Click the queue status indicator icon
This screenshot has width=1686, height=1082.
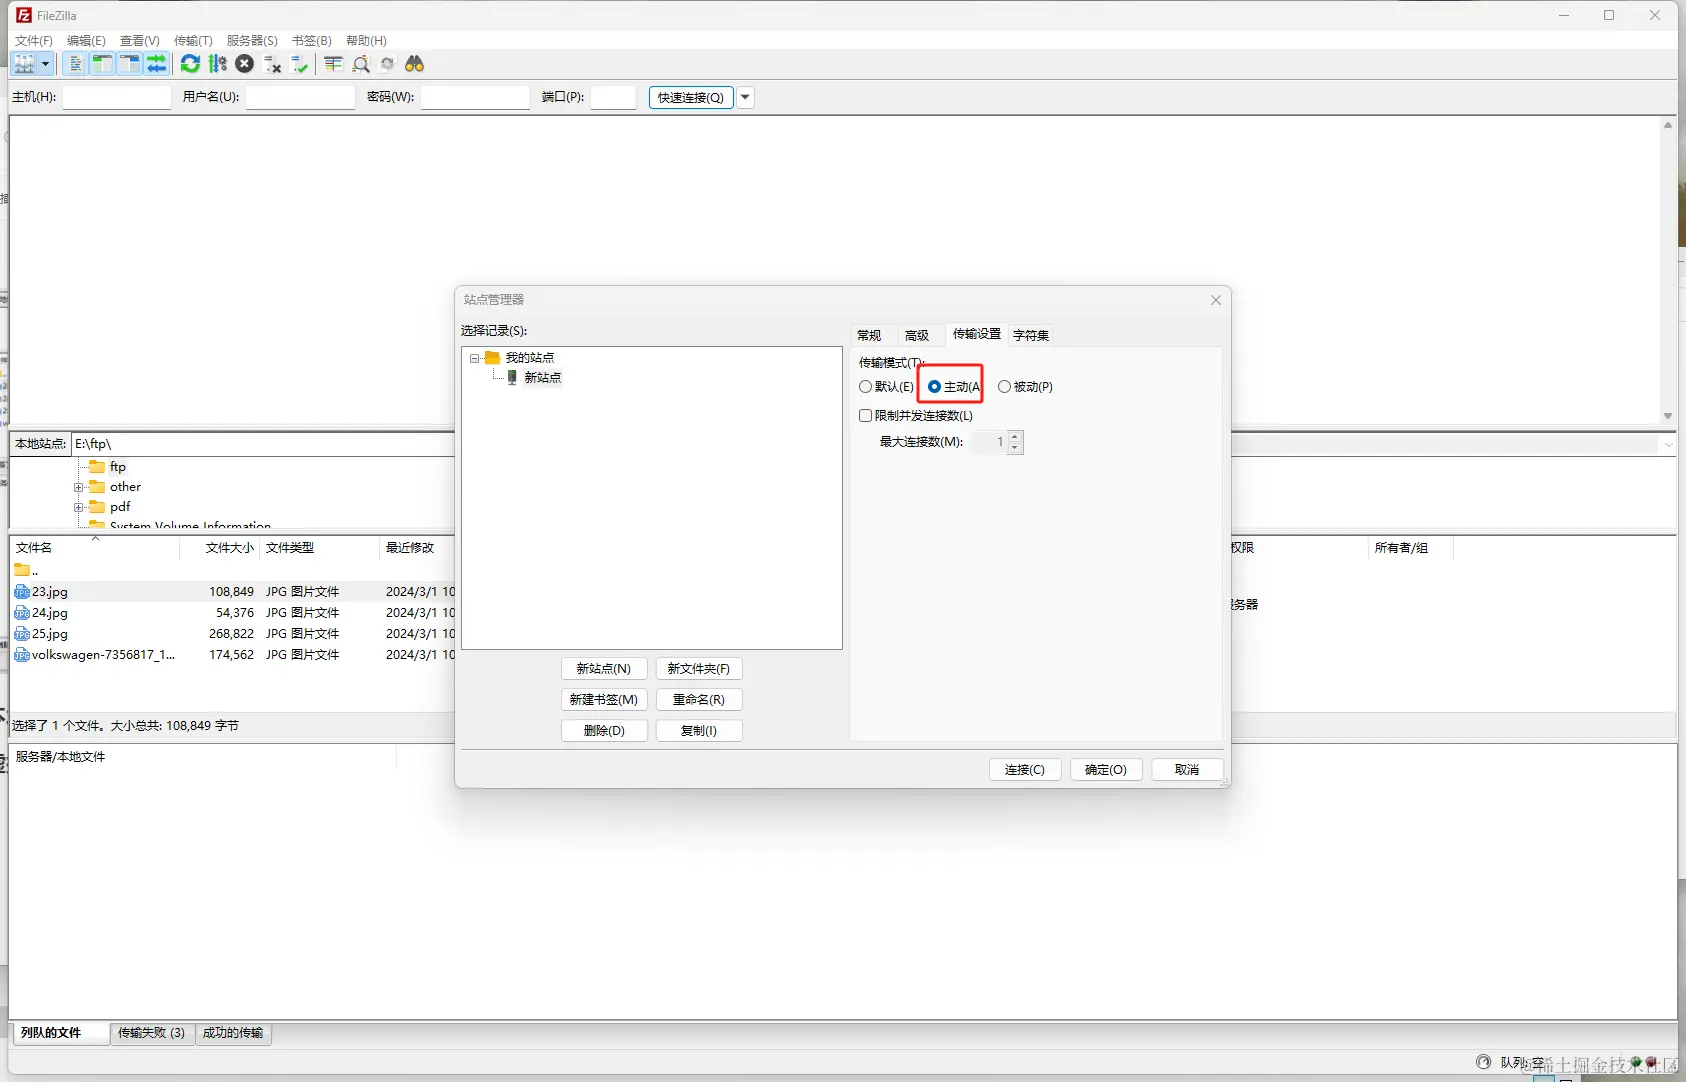[1484, 1062]
